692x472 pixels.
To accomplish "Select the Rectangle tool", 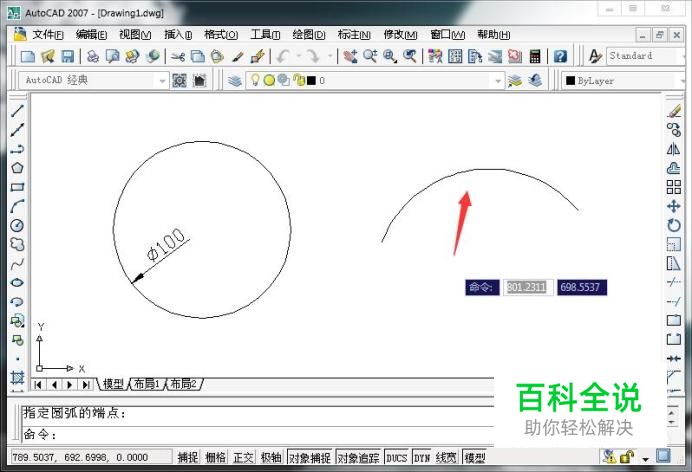I will pos(17,187).
